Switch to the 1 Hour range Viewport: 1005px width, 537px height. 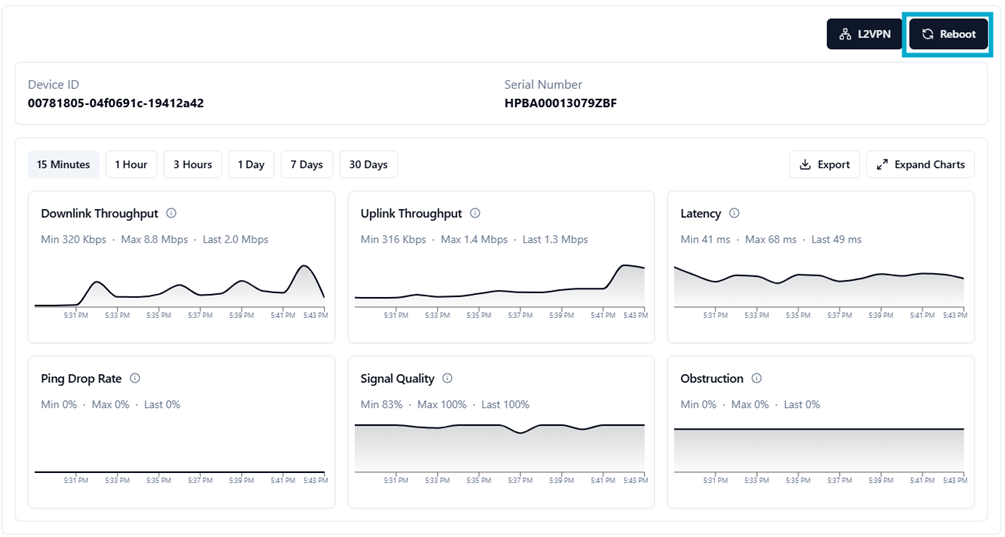pyautogui.click(x=131, y=165)
